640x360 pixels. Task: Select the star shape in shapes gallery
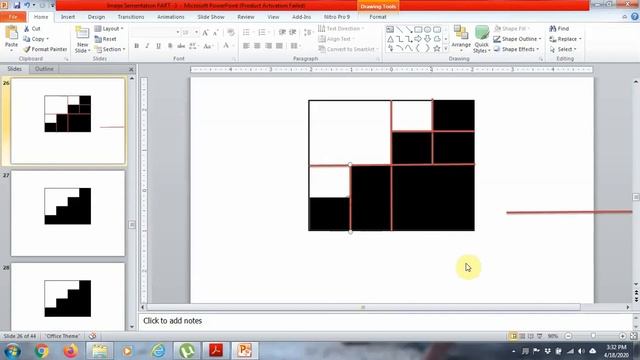click(437, 49)
